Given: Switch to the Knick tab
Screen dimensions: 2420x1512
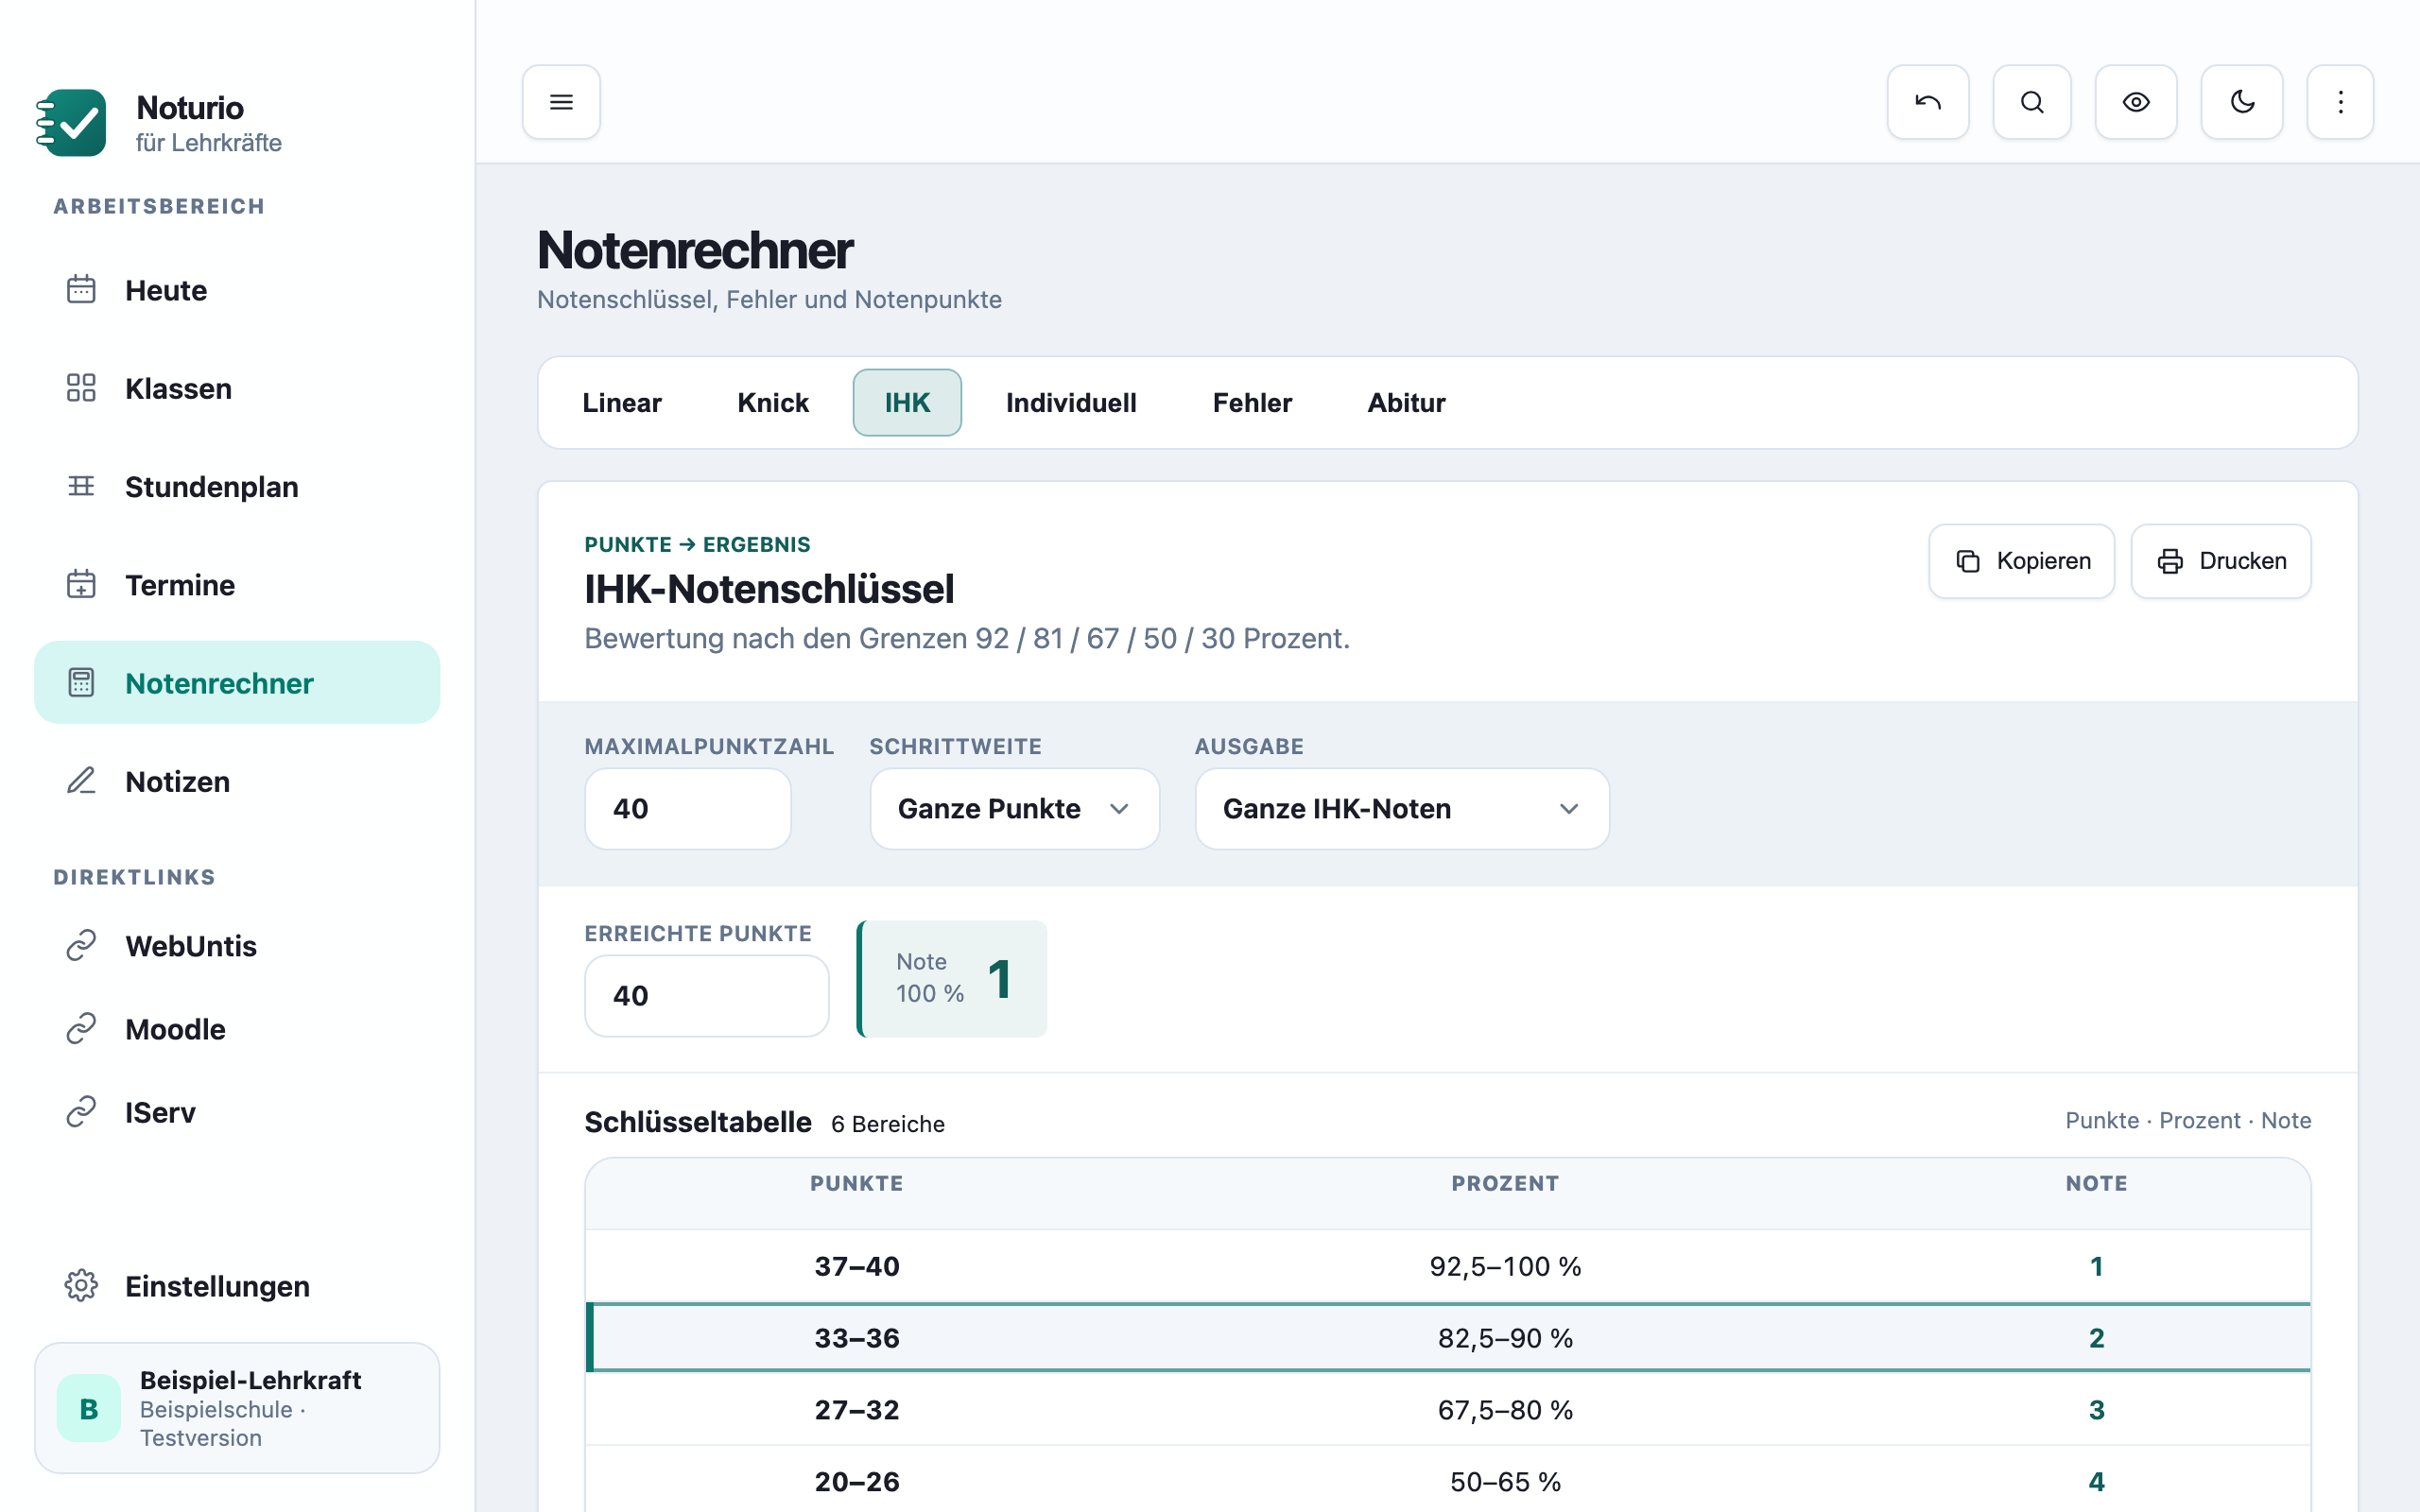Looking at the screenshot, I should (x=773, y=403).
